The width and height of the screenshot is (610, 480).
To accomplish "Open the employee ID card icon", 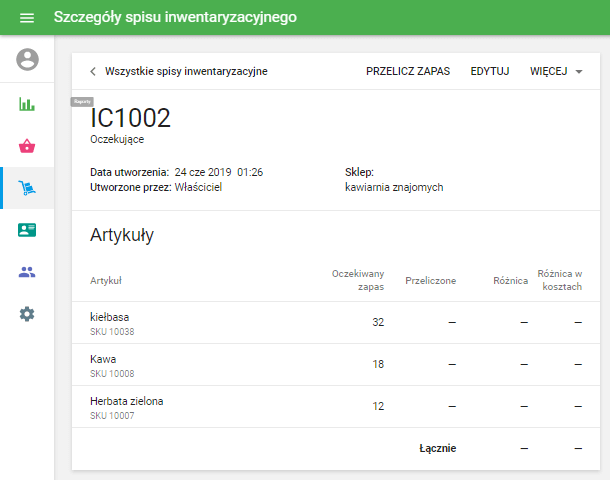I will click(27, 230).
